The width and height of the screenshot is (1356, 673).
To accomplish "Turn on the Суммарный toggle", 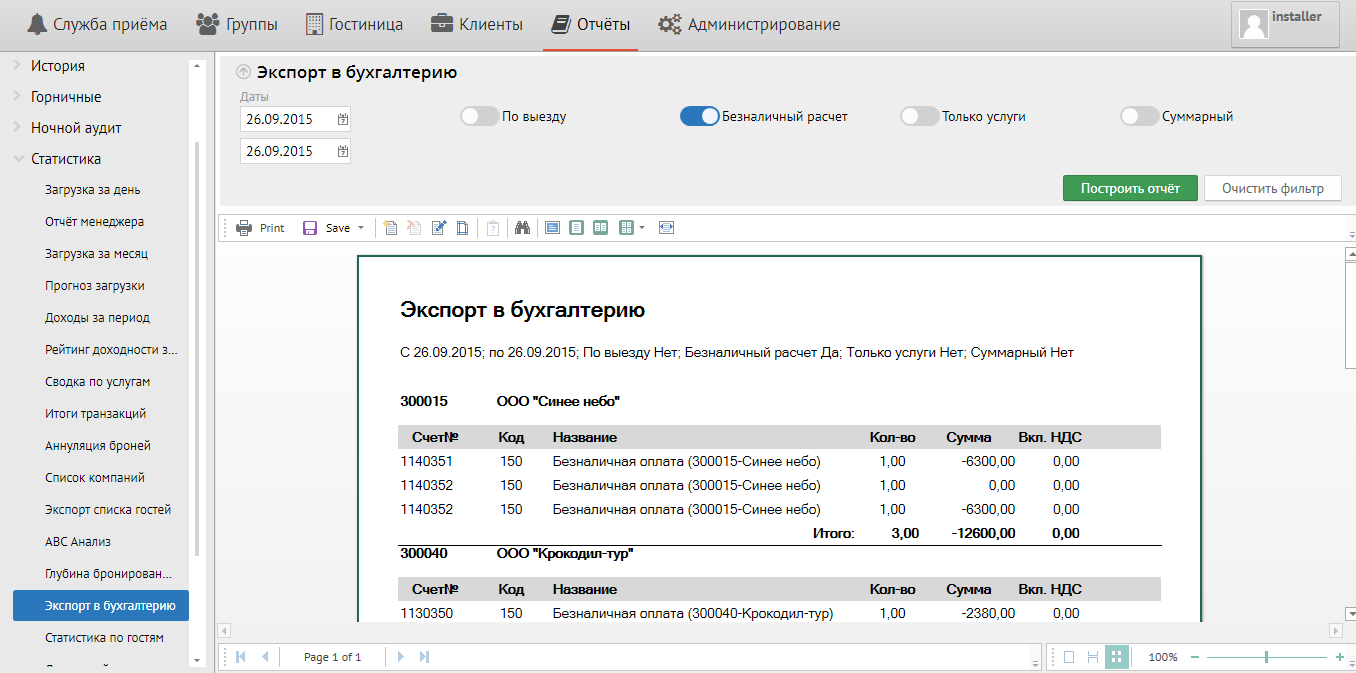I will pyautogui.click(x=1139, y=117).
